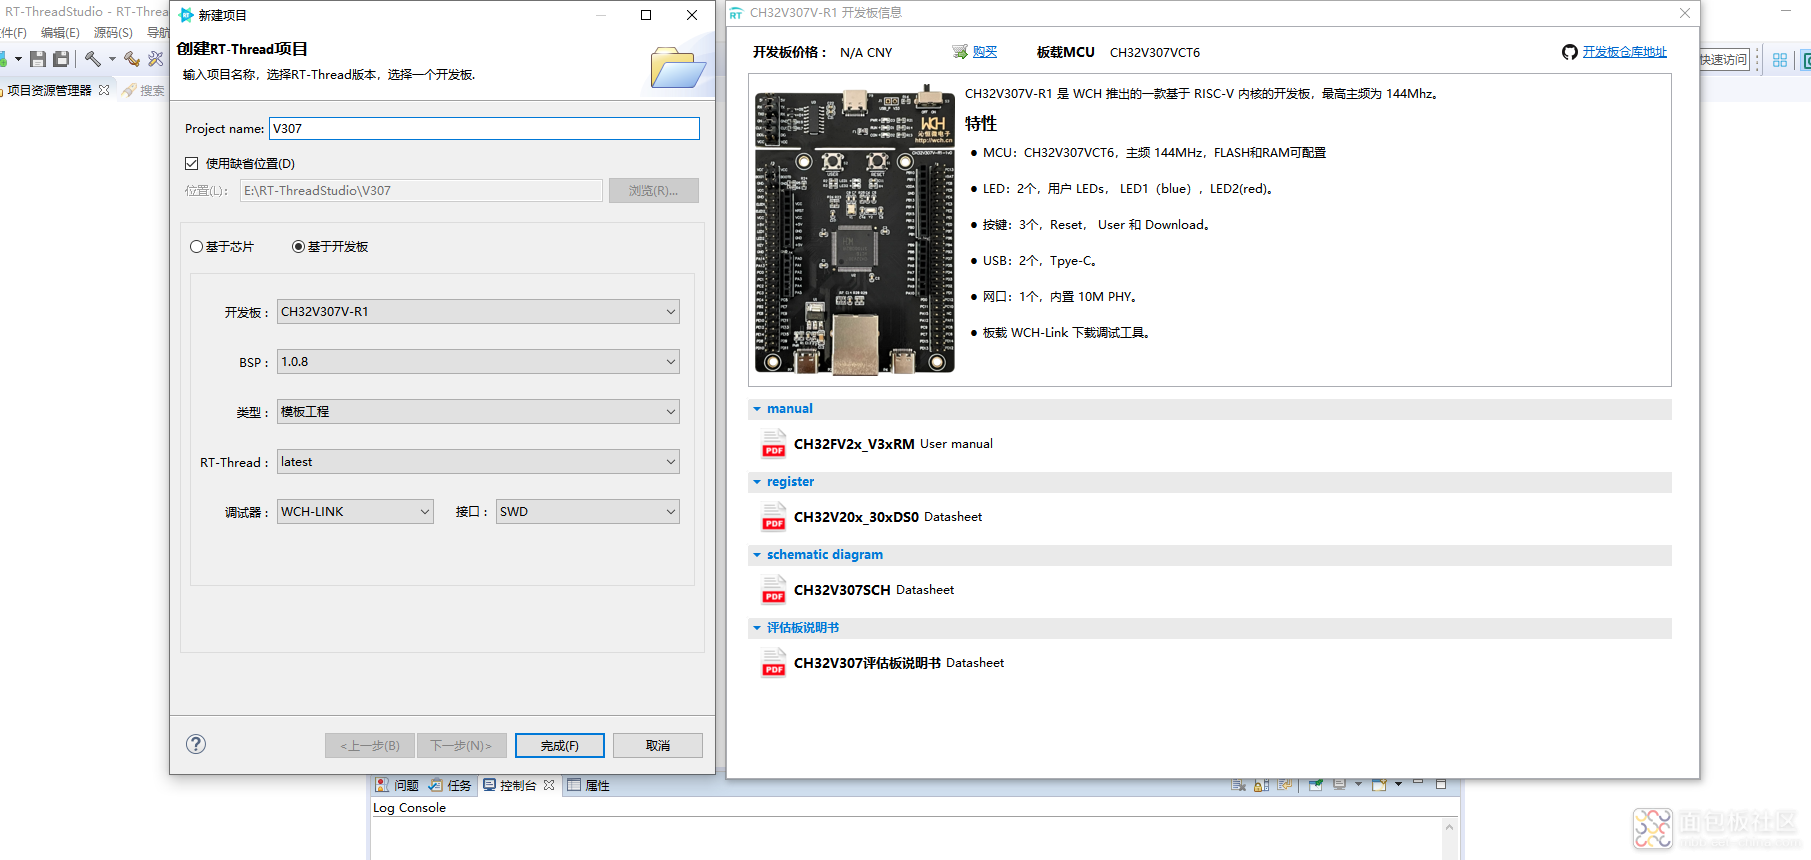
Task: Click the open new console icon
Action: click(x=1379, y=785)
